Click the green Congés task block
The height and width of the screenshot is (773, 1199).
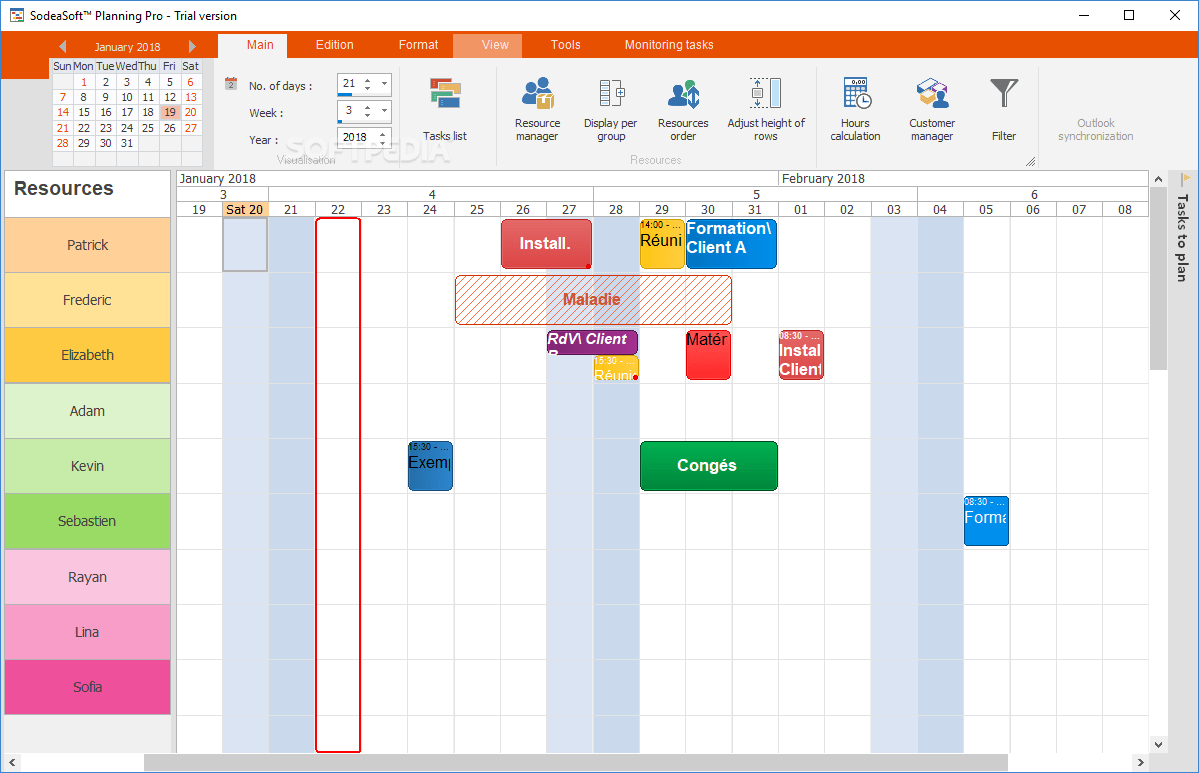[708, 466]
